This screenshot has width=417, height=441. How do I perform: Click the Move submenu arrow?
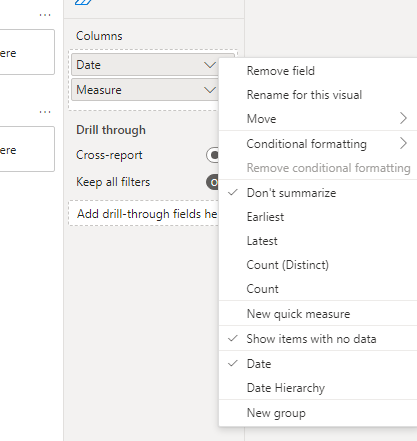click(403, 118)
